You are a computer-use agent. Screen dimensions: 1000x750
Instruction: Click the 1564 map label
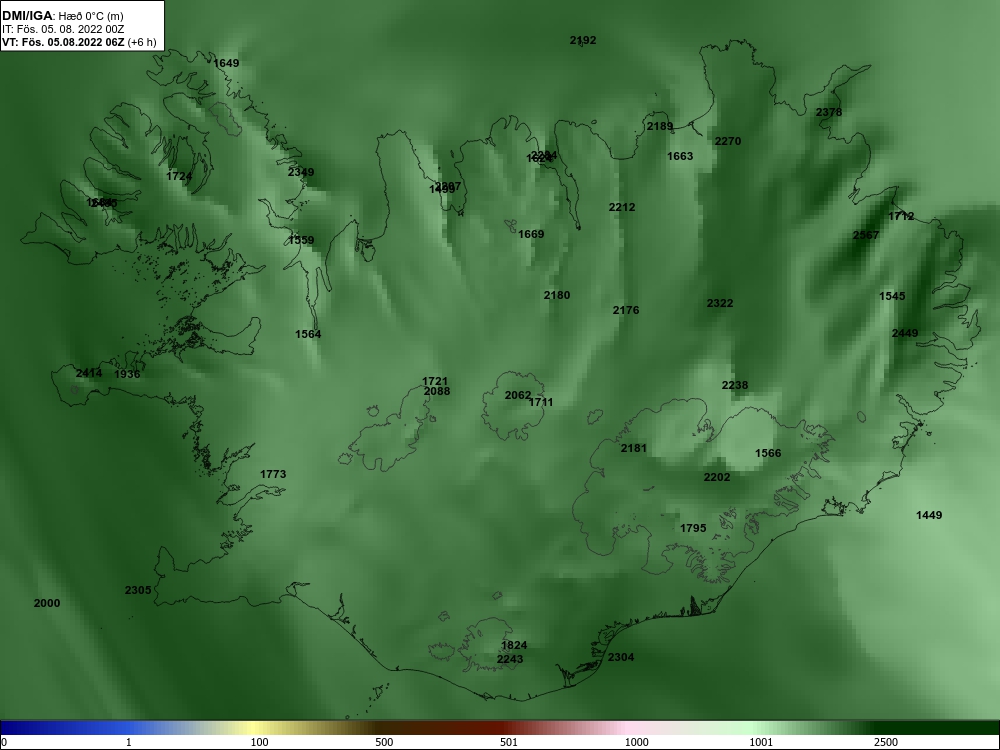[308, 334]
